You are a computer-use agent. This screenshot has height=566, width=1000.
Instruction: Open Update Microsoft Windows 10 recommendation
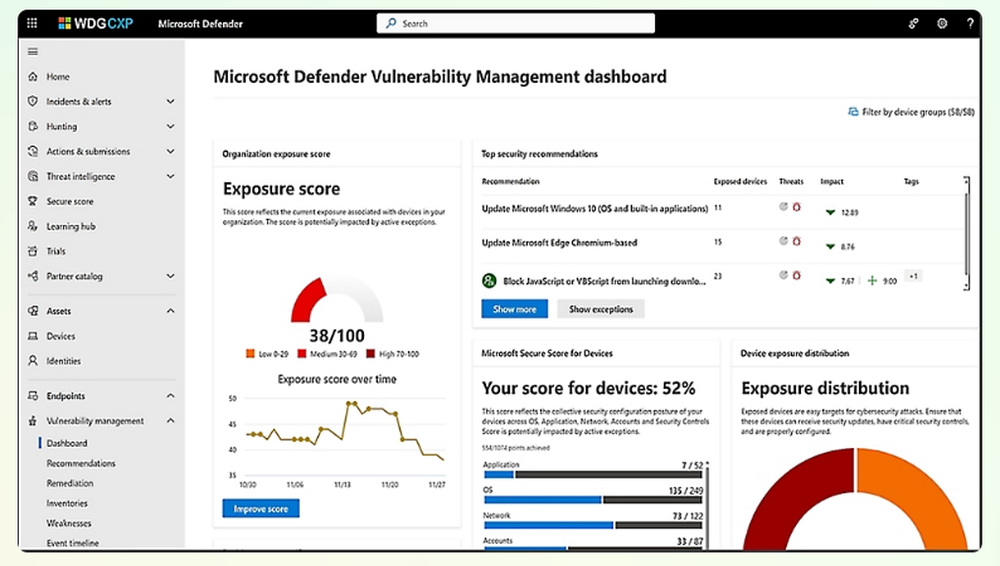[x=595, y=209]
